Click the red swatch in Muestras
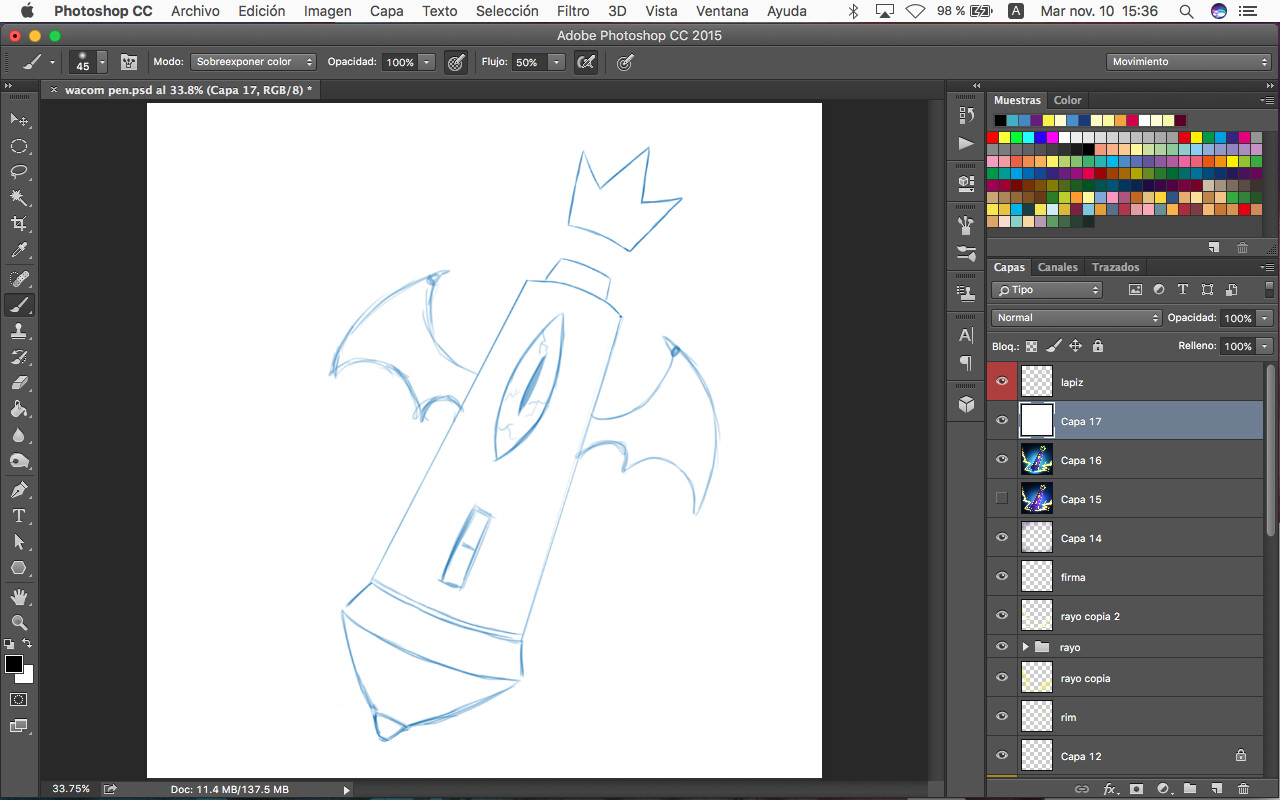The image size is (1280, 800). point(993,137)
